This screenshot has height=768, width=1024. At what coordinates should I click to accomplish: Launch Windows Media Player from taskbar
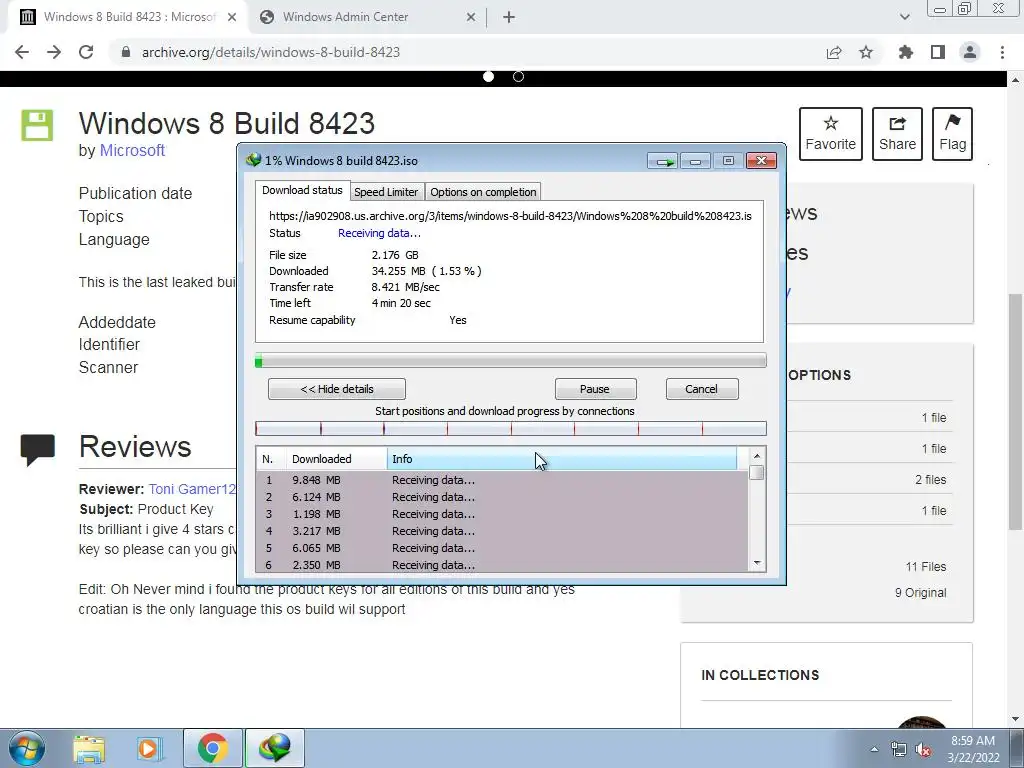coord(150,749)
